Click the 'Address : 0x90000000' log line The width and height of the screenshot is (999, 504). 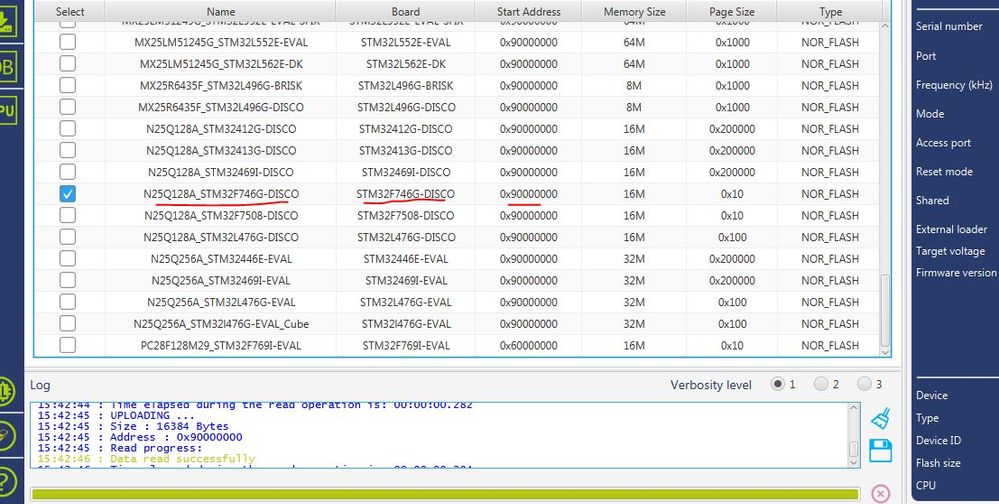coord(140,437)
